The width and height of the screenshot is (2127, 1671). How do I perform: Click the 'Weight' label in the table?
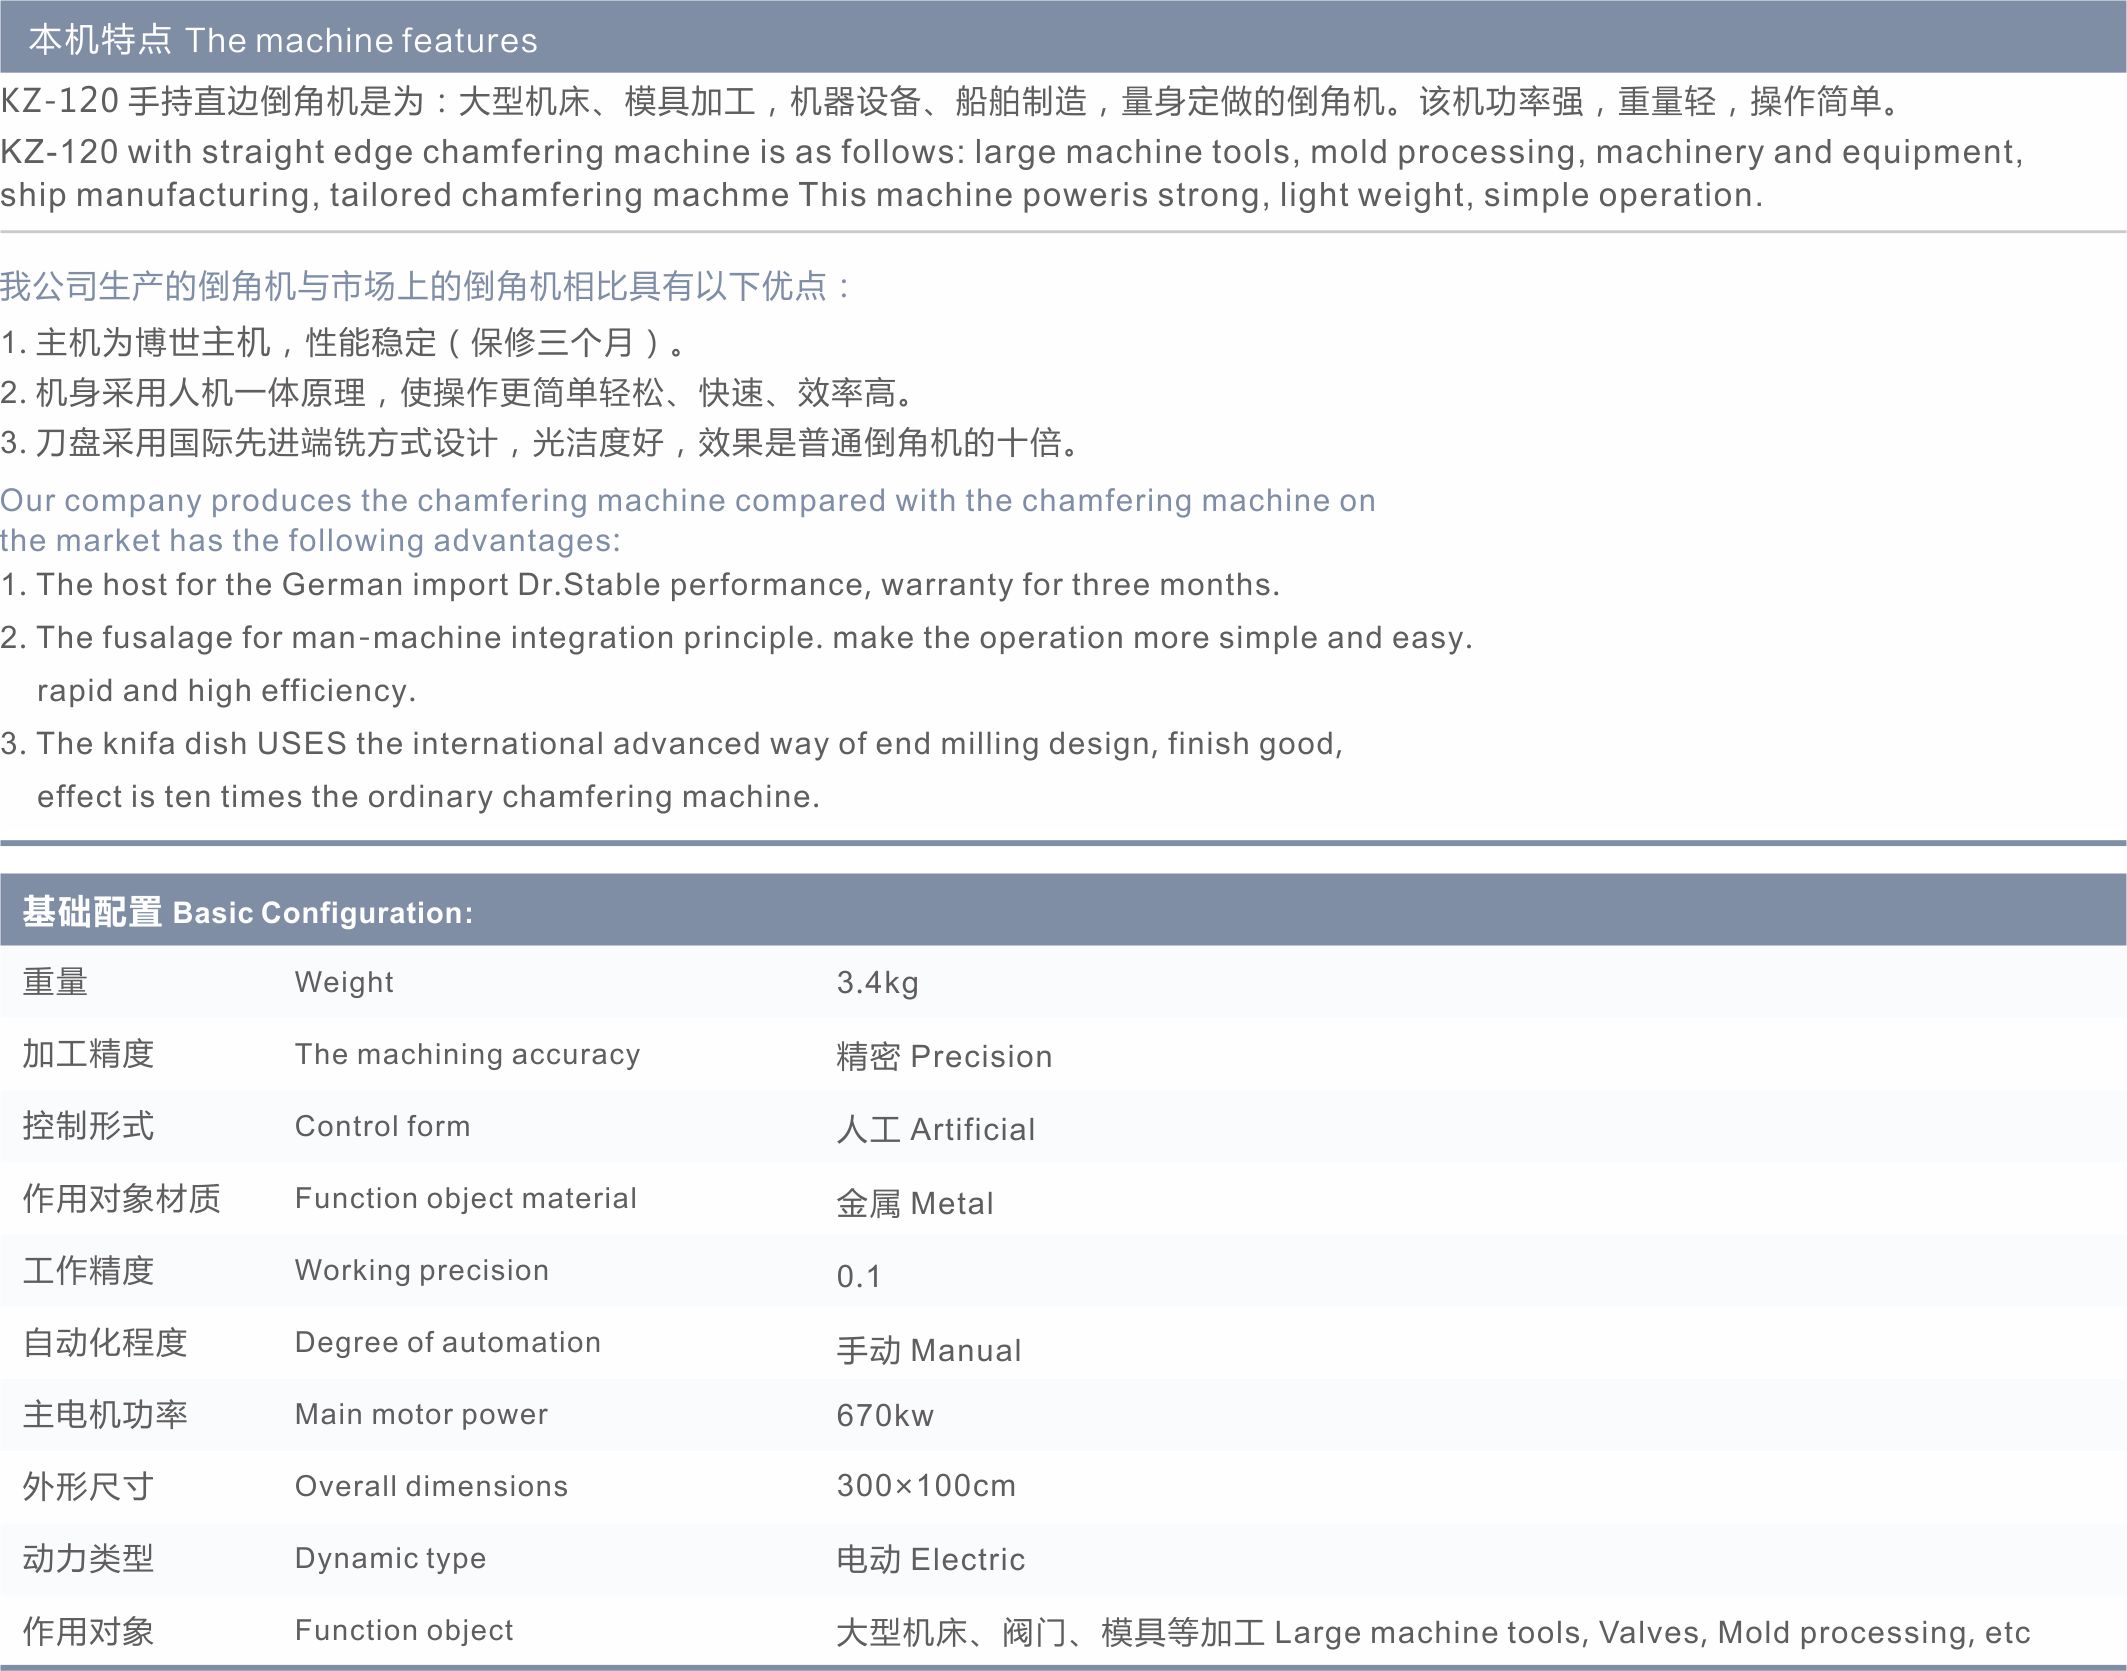click(x=344, y=982)
